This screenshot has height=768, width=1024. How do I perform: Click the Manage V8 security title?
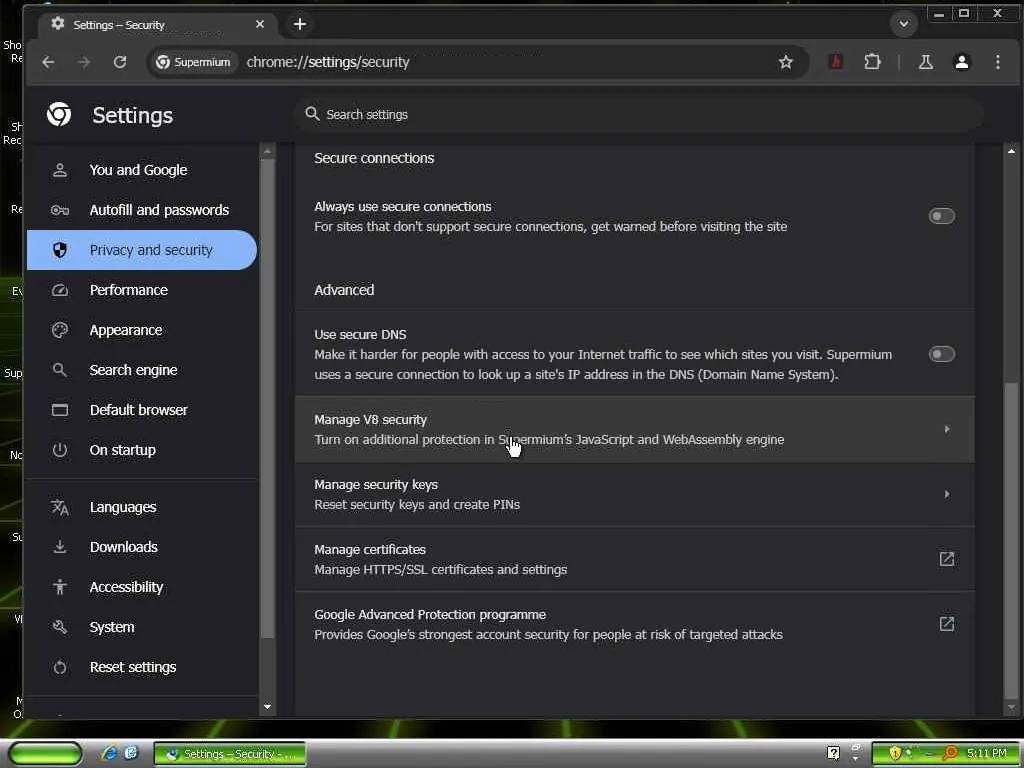point(370,420)
